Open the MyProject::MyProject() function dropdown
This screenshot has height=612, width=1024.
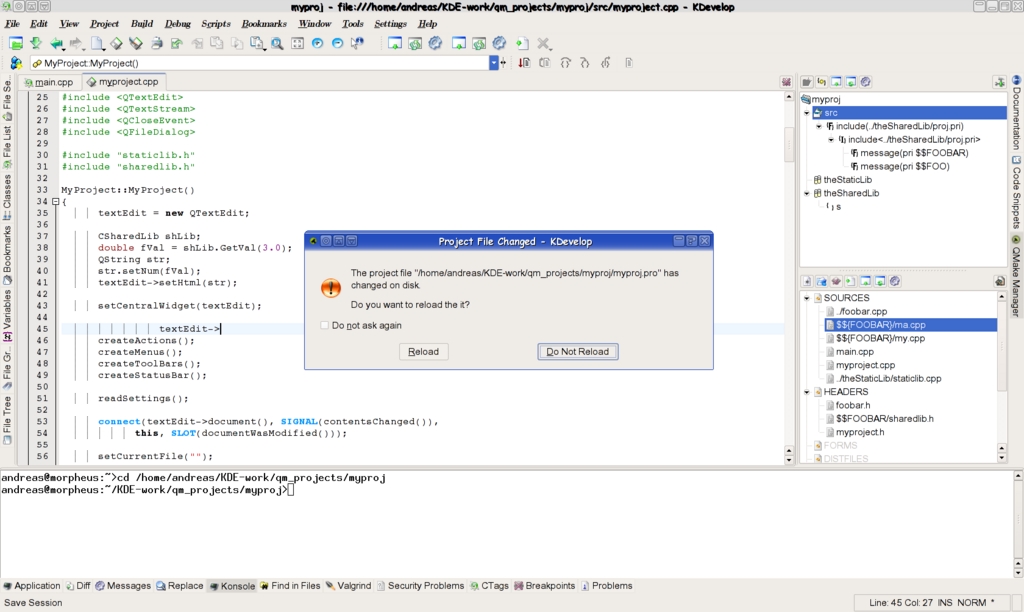(x=493, y=63)
